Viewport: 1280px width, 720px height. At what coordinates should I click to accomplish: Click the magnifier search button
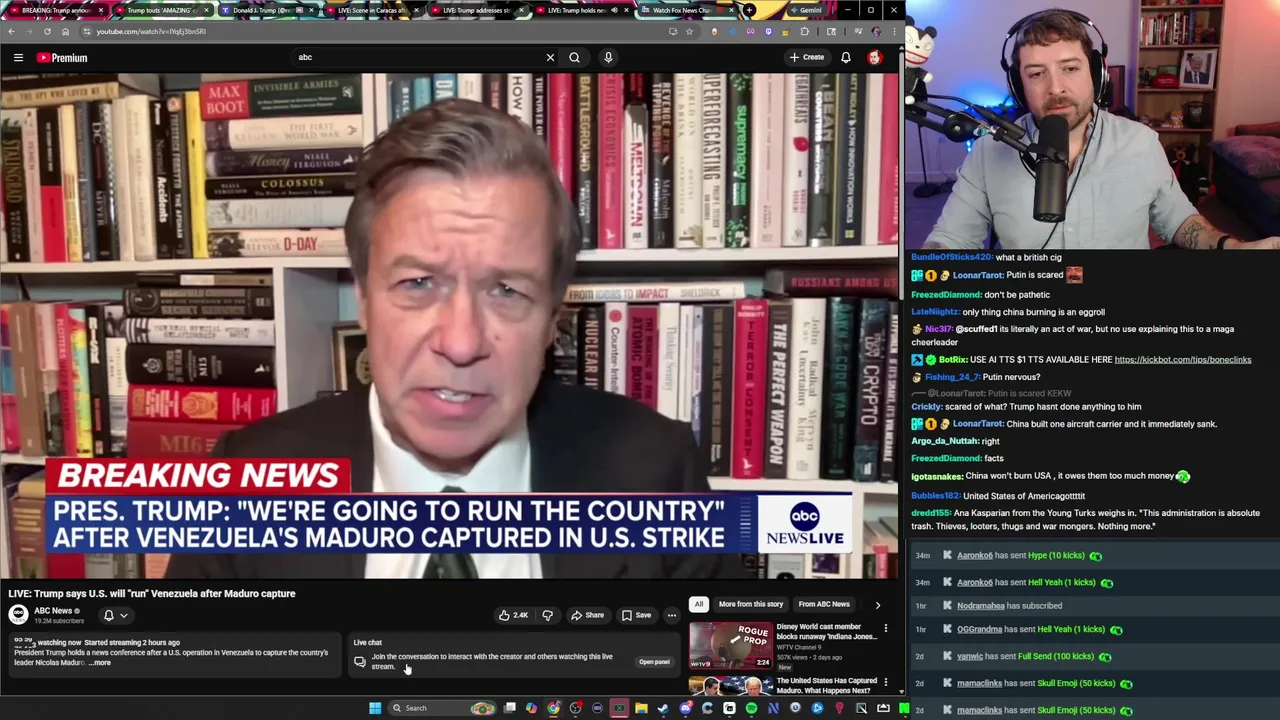(574, 58)
